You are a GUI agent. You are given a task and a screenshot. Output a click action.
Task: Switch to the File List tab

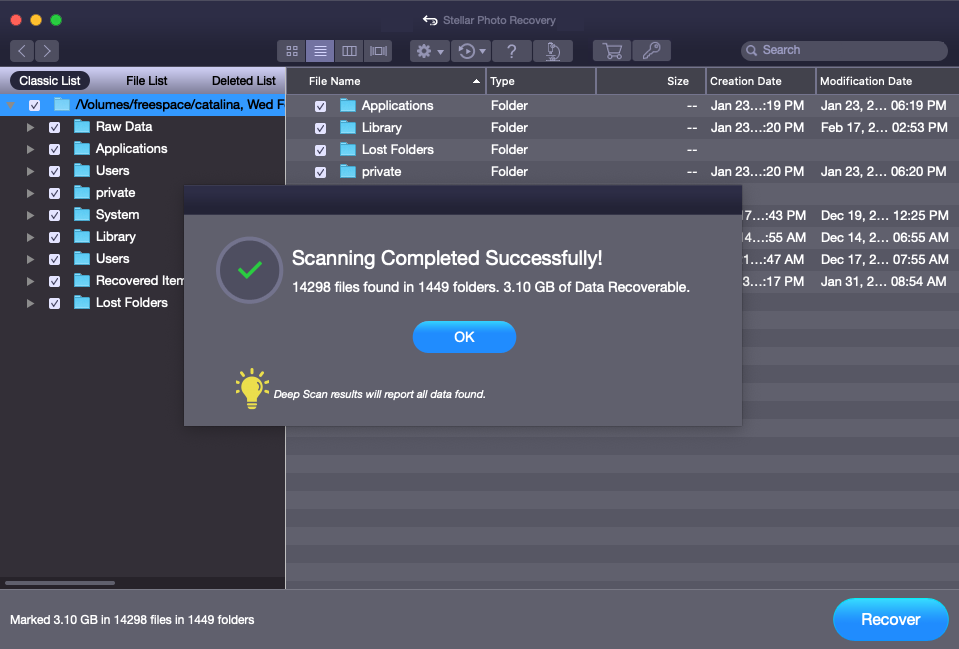[146, 81]
